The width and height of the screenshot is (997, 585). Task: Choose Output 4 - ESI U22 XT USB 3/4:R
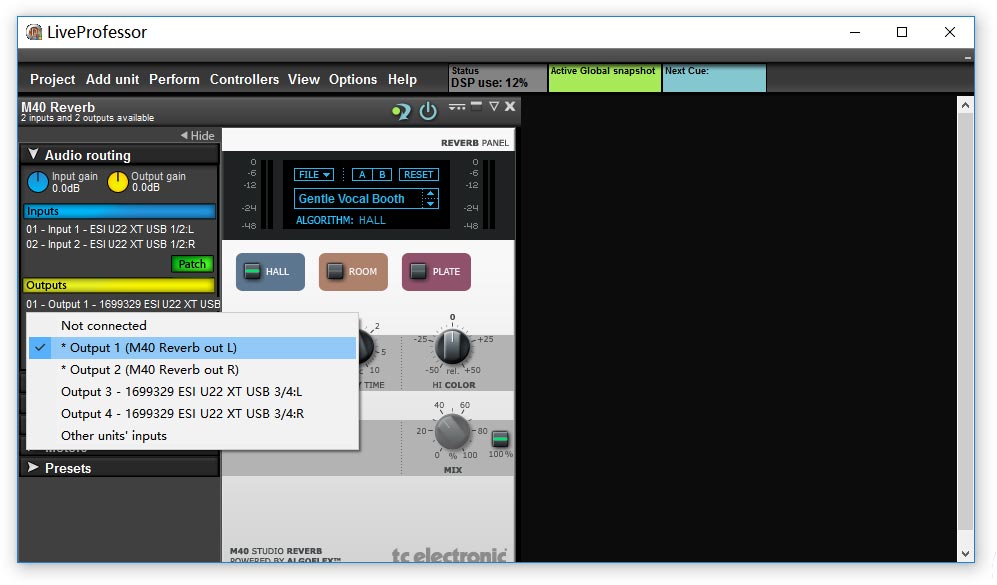click(x=193, y=413)
